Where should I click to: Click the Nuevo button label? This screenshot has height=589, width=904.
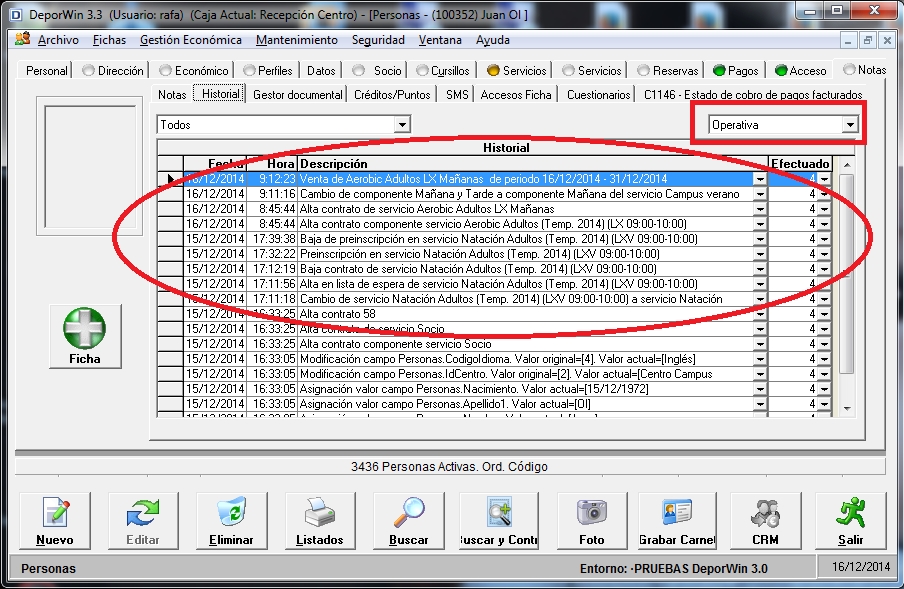point(55,540)
